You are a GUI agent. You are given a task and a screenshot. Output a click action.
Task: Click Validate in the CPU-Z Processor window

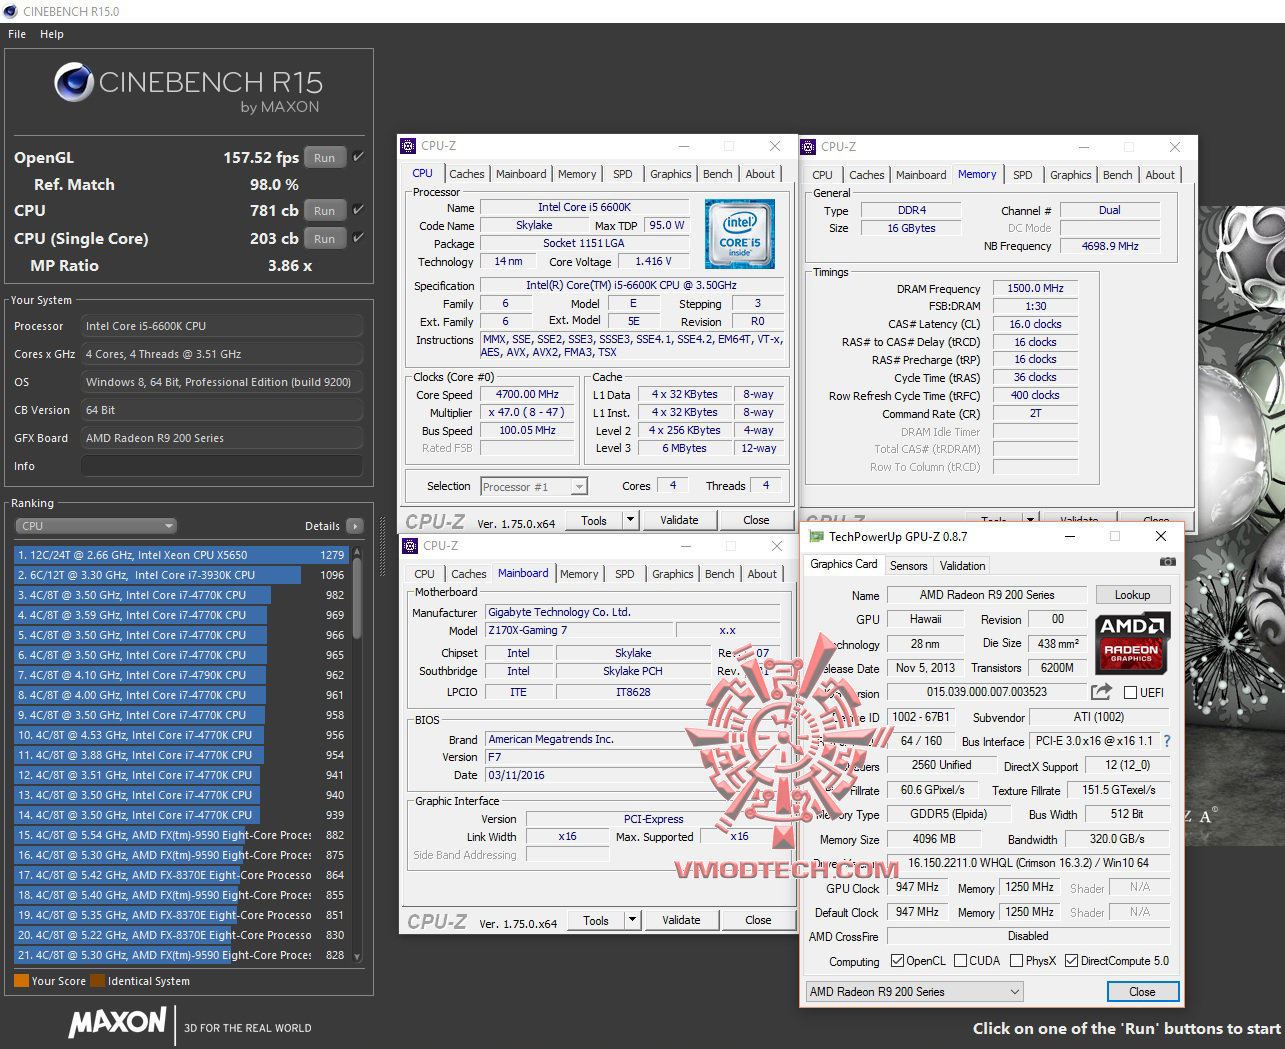(x=680, y=520)
